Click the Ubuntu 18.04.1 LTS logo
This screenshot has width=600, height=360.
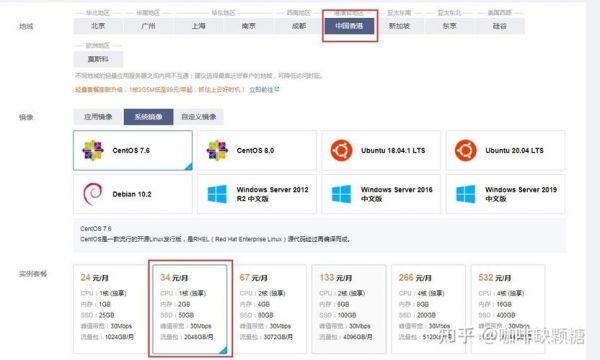coord(341,150)
